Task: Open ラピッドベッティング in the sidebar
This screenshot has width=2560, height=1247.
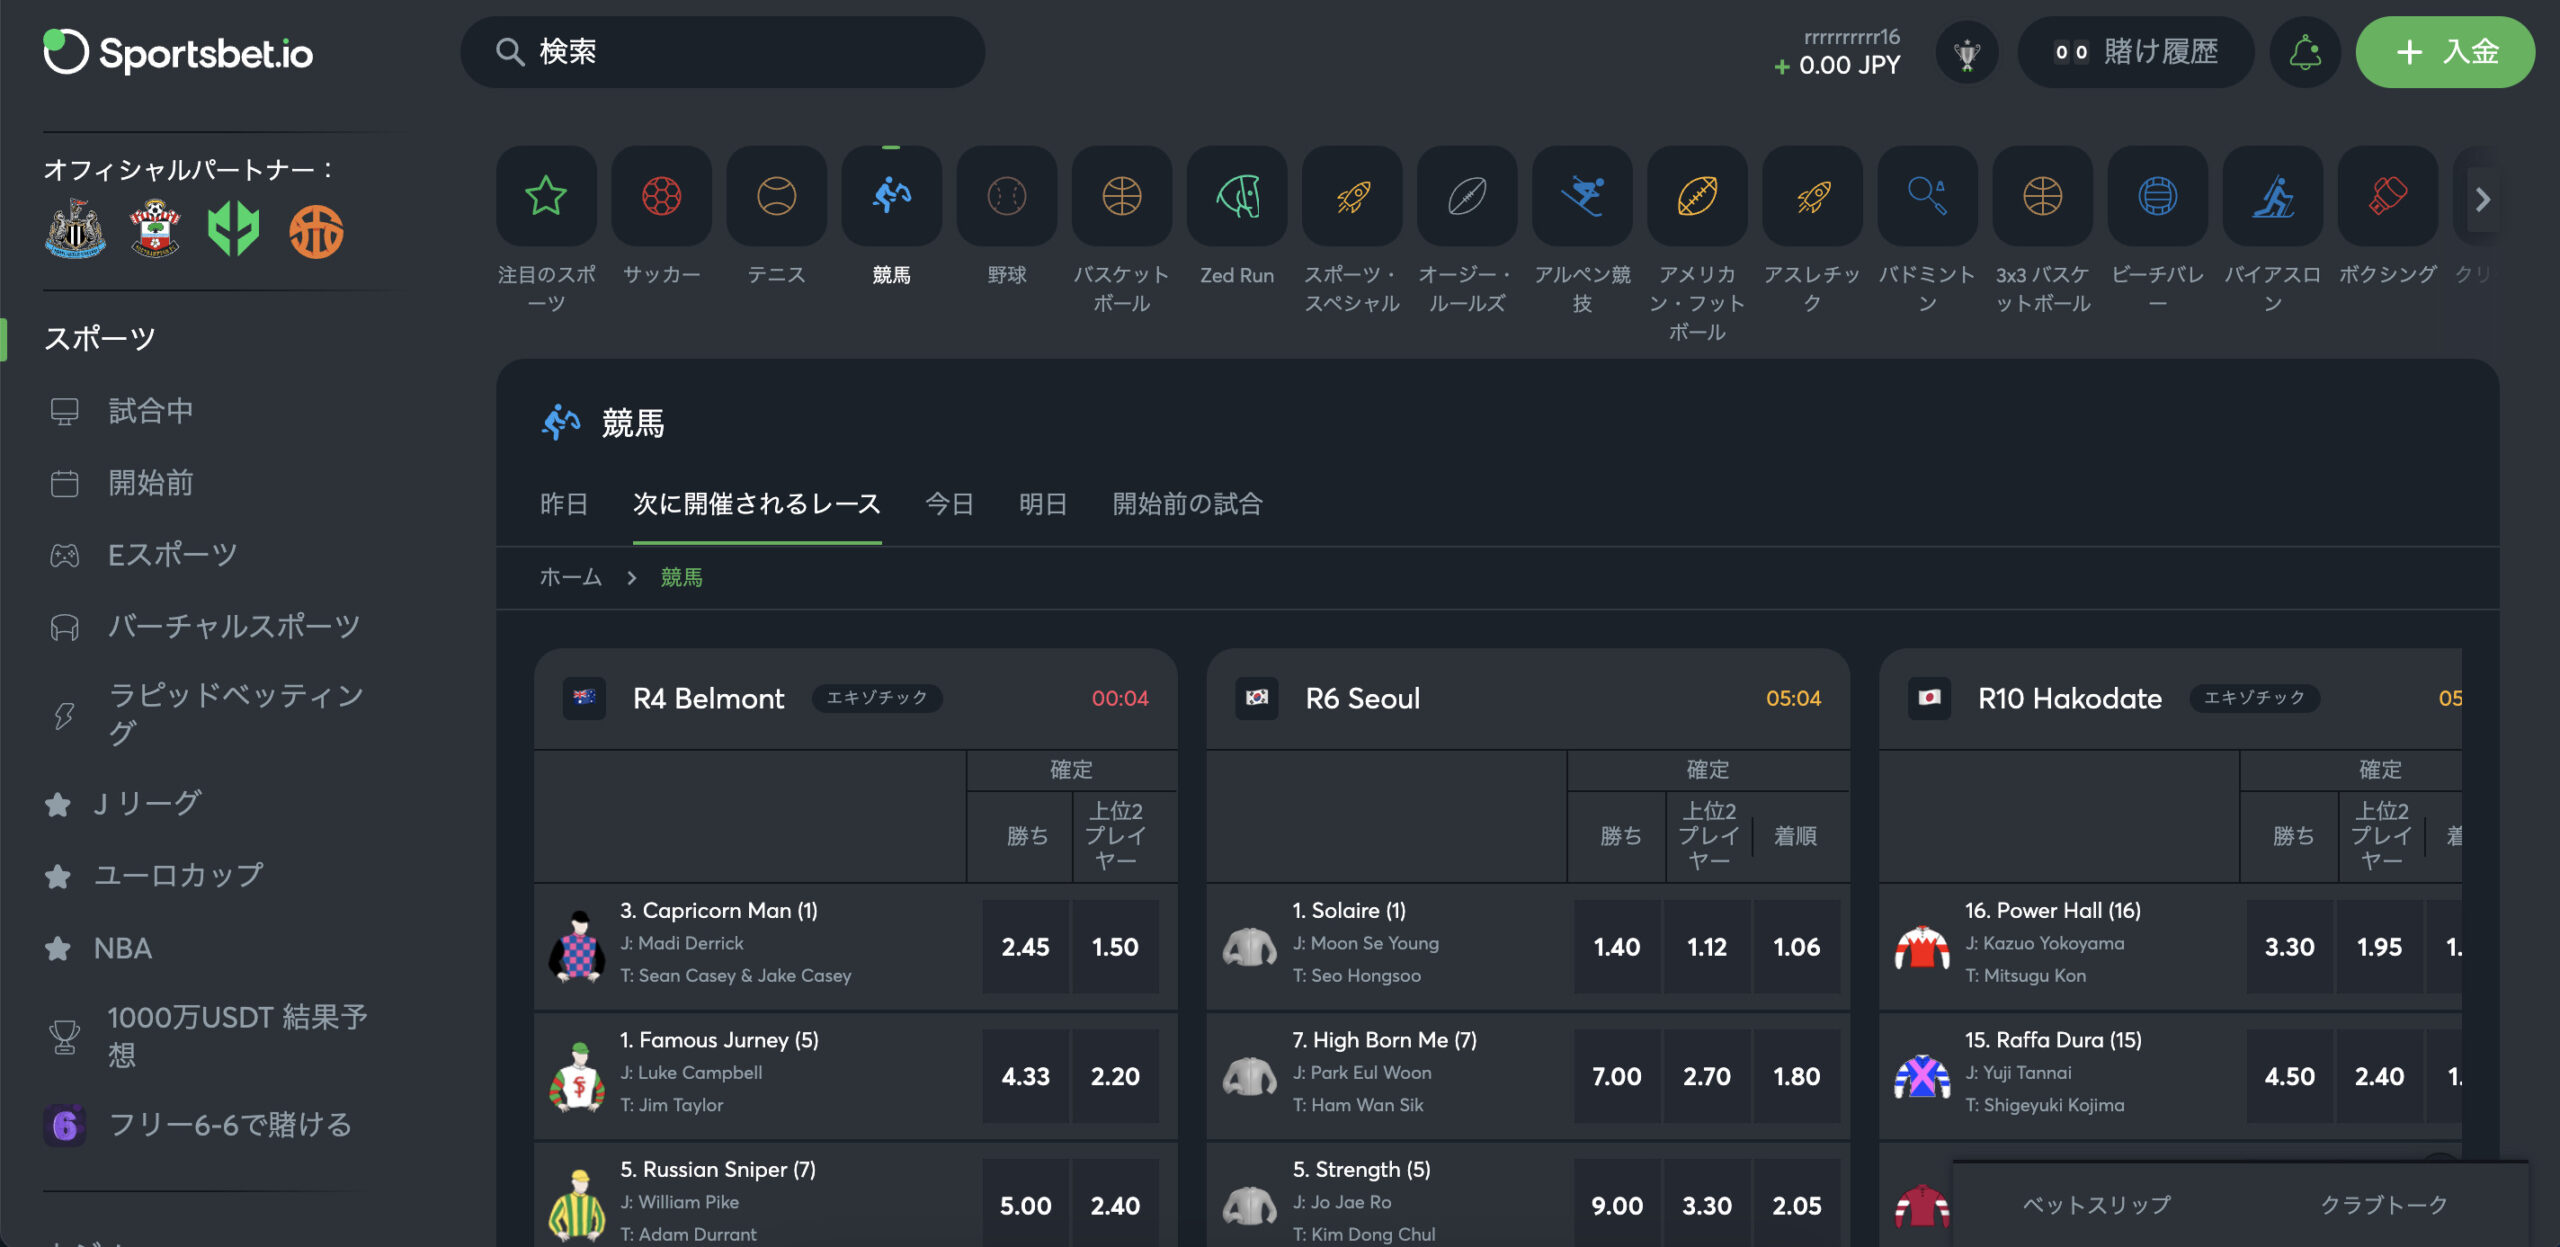Action: point(235,714)
